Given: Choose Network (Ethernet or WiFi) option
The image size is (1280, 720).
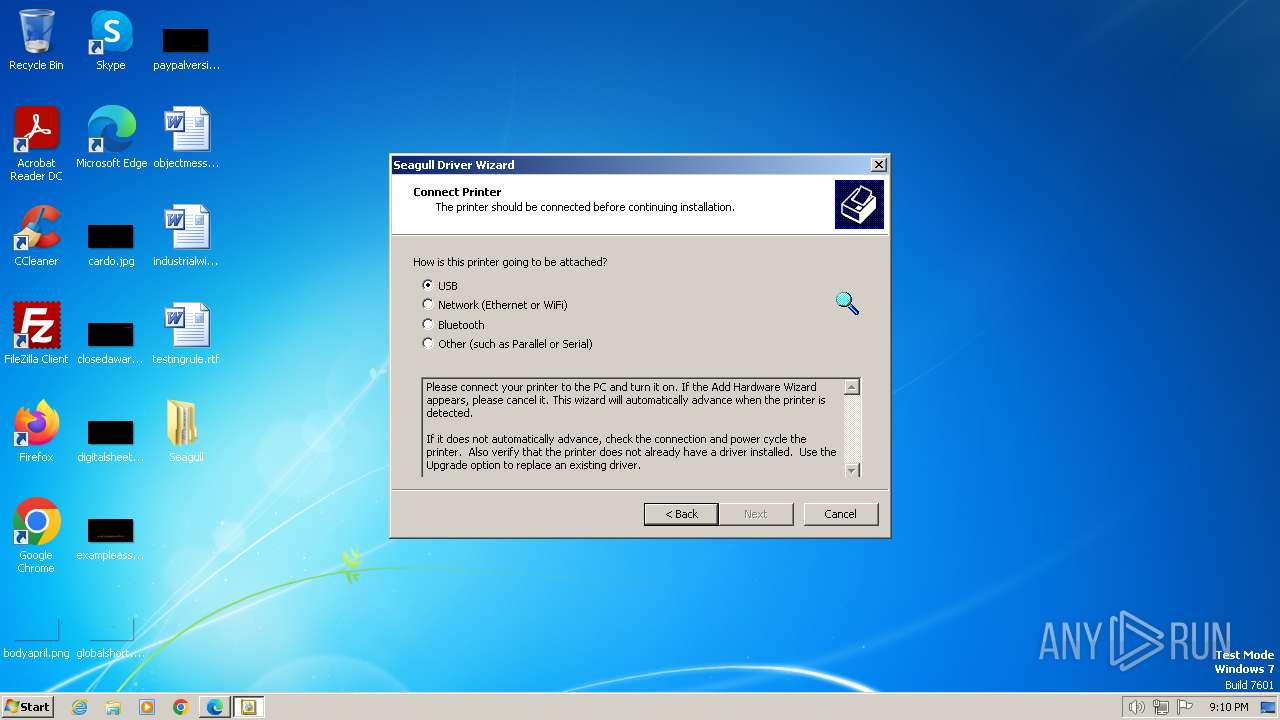Looking at the screenshot, I should (x=428, y=304).
